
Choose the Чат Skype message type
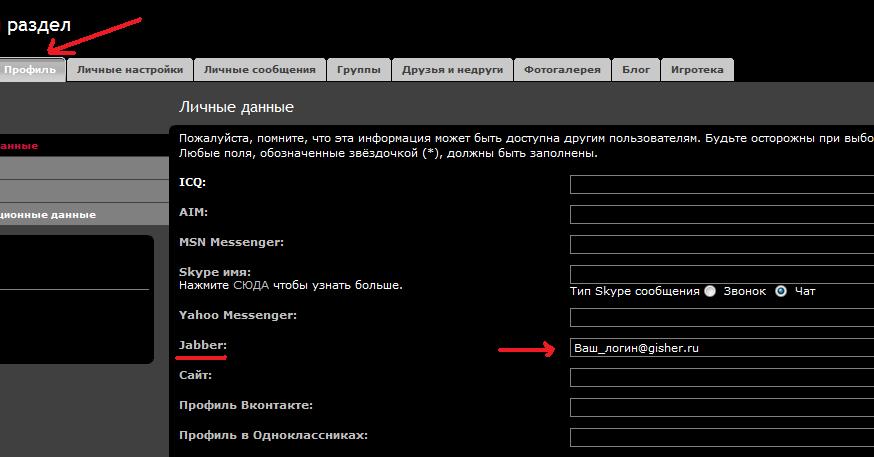point(781,291)
